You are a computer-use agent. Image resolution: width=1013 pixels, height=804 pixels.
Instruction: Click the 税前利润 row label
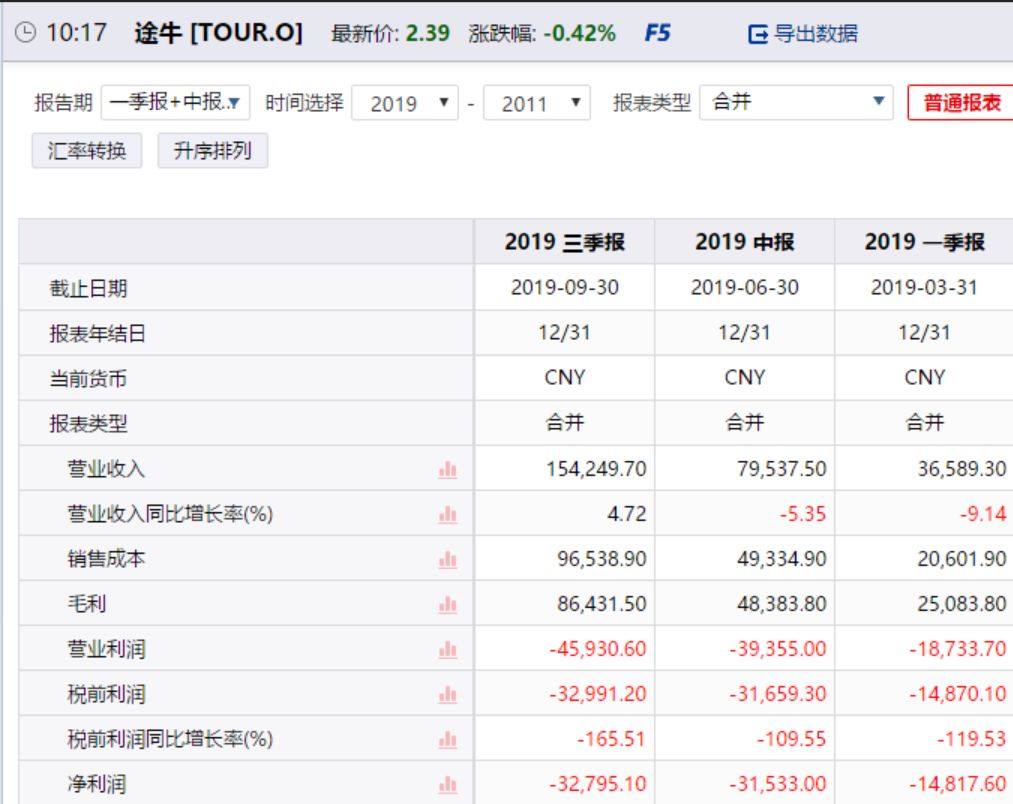[x=107, y=694]
